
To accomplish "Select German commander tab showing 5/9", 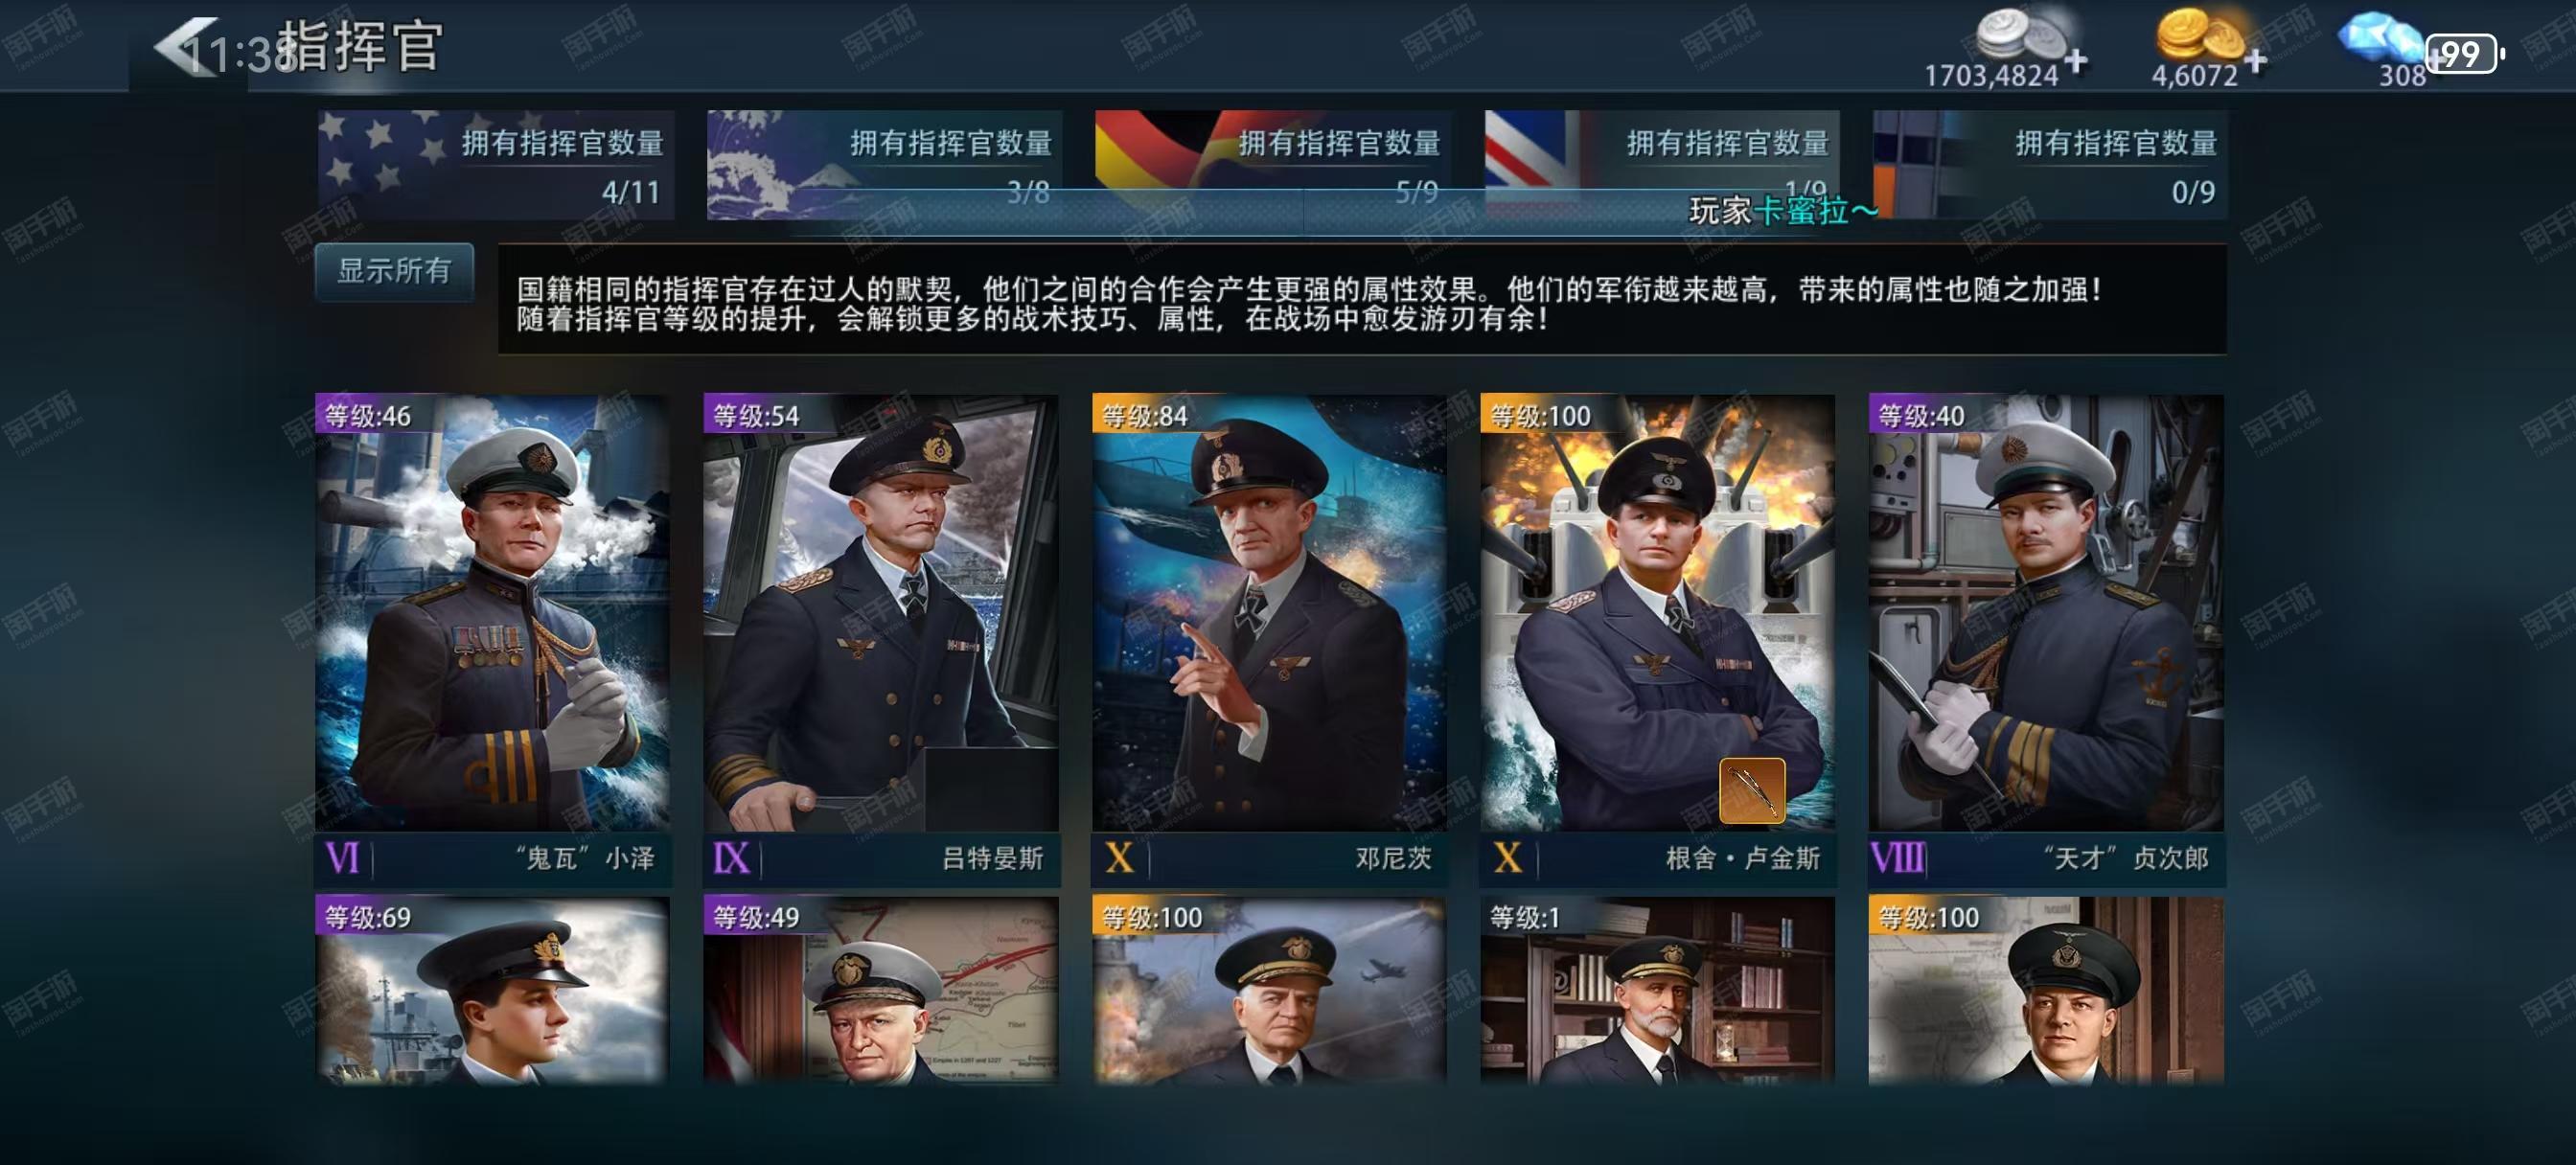I will pos(1273,165).
